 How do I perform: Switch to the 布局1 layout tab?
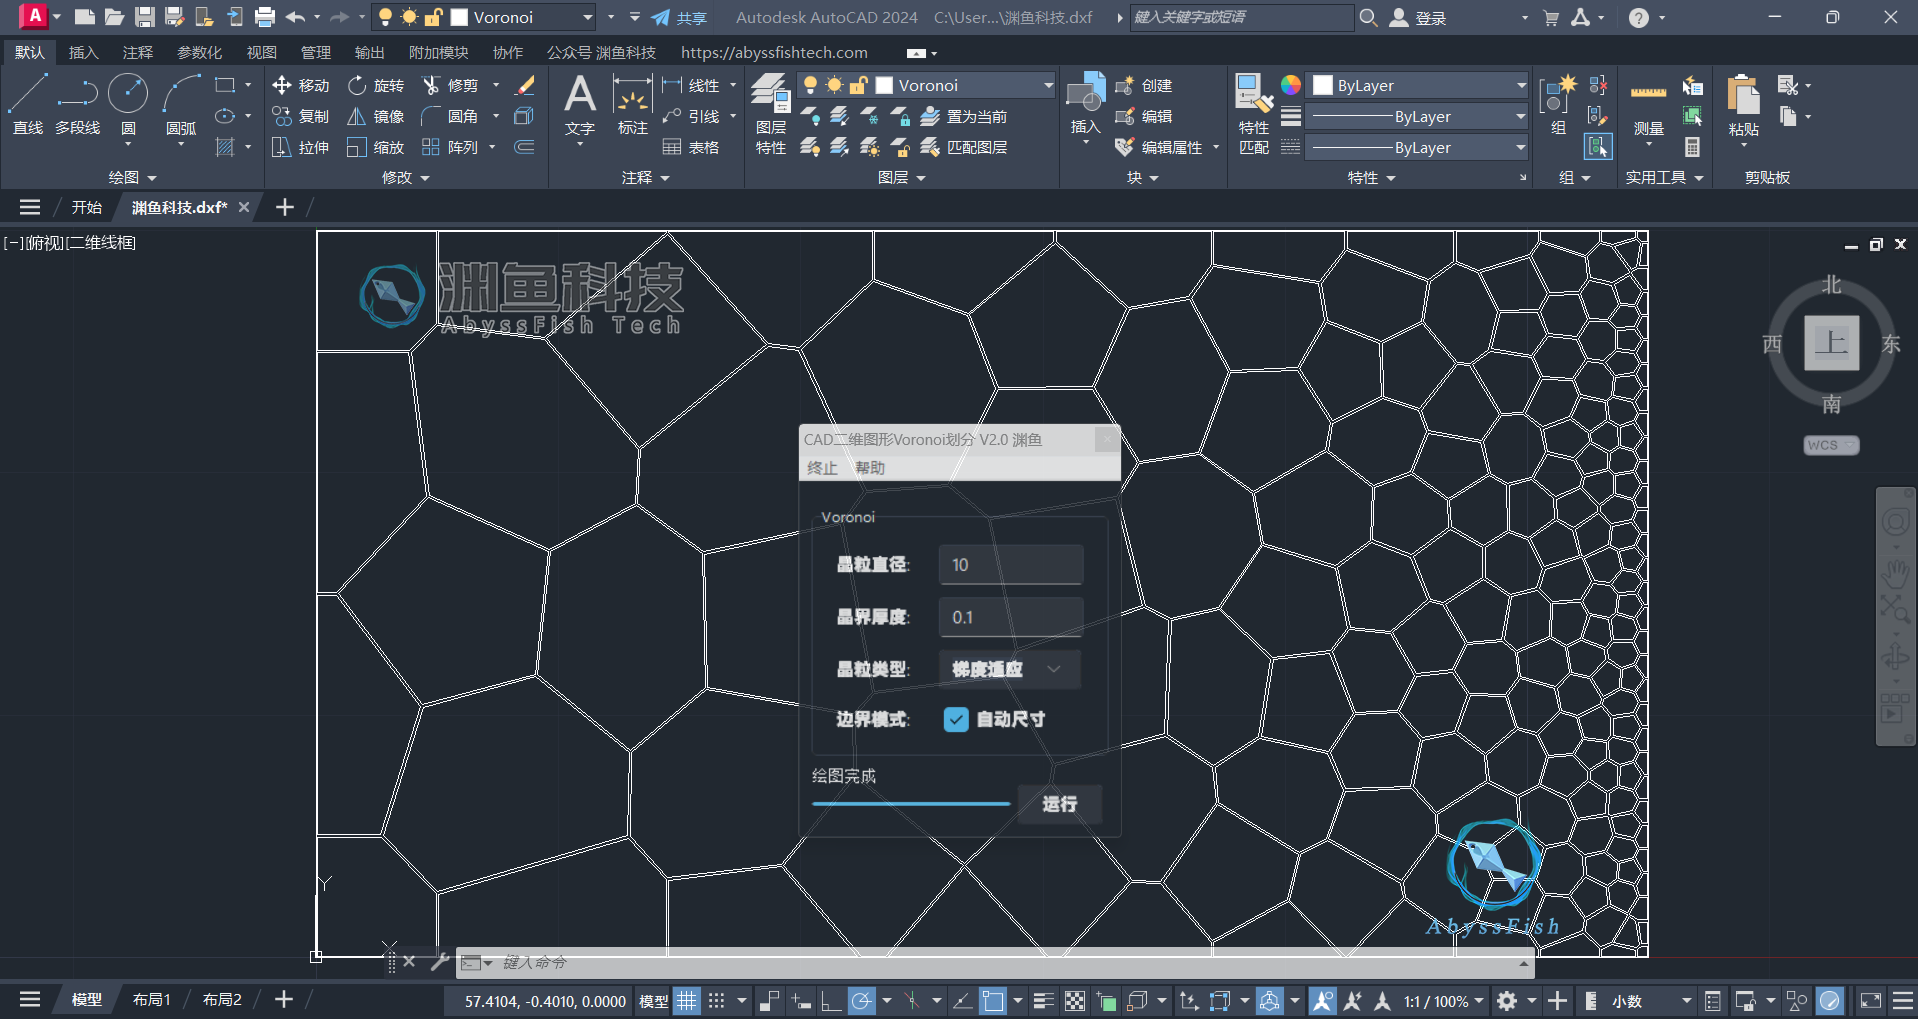click(152, 1000)
